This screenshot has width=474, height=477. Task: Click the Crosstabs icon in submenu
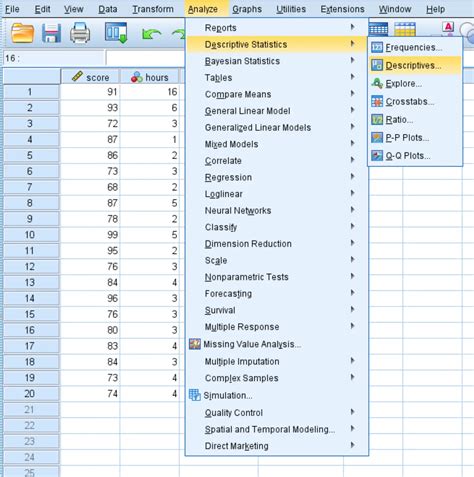point(377,101)
